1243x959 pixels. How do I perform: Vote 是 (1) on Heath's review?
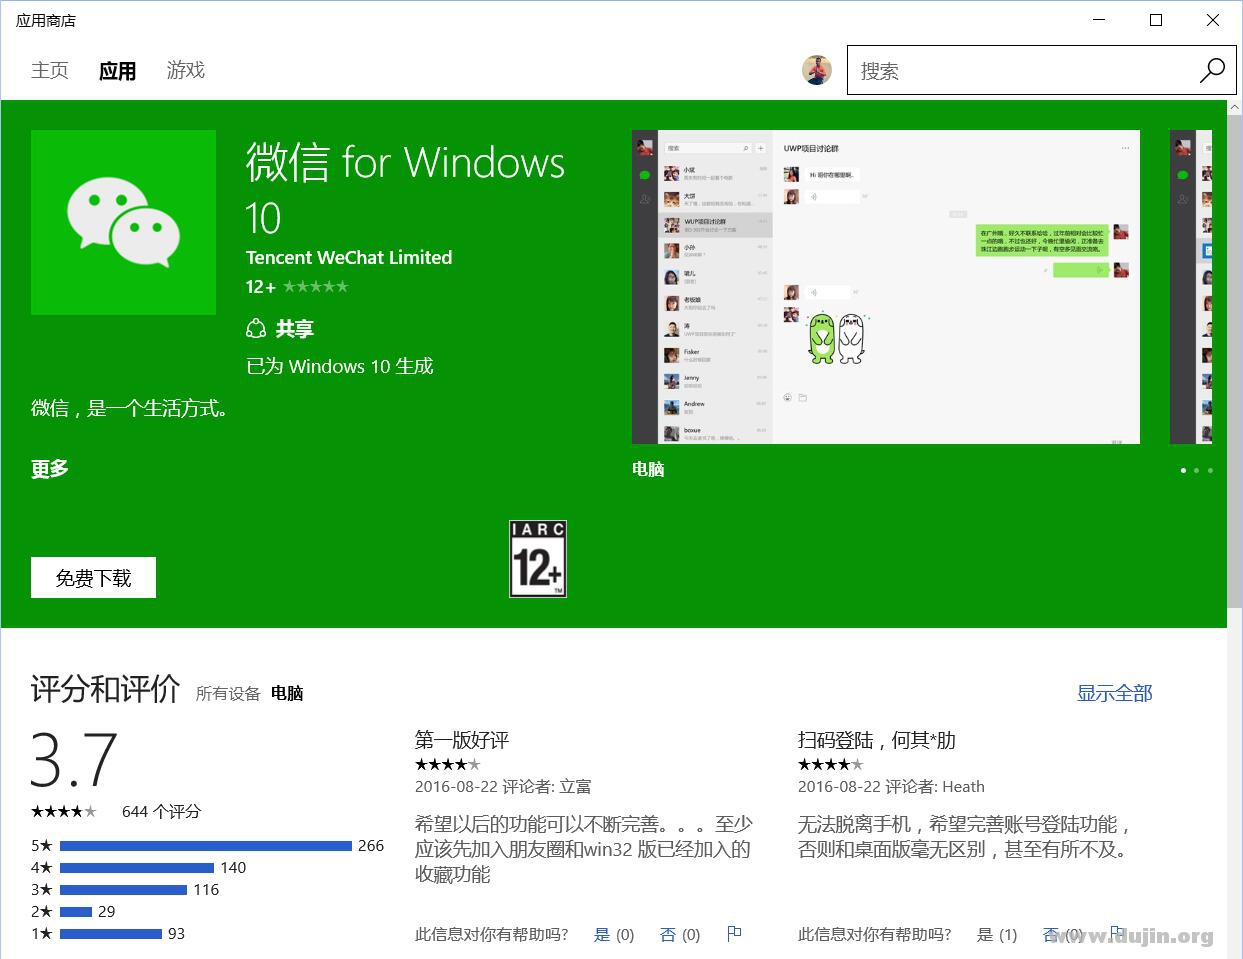pos(997,935)
